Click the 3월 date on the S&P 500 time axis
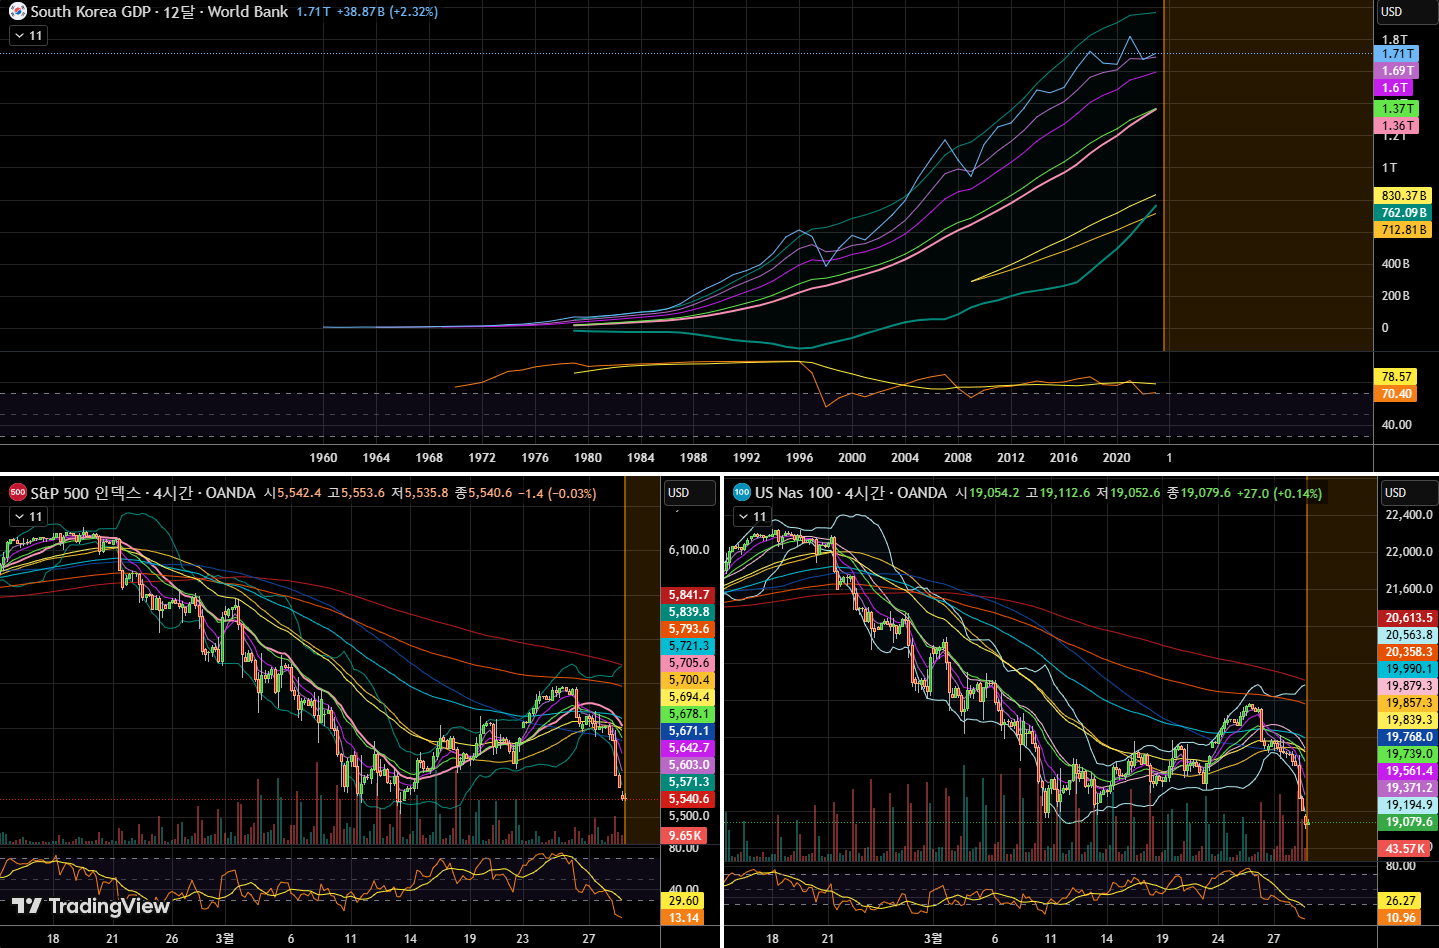Viewport: 1439px width, 948px height. pyautogui.click(x=224, y=939)
